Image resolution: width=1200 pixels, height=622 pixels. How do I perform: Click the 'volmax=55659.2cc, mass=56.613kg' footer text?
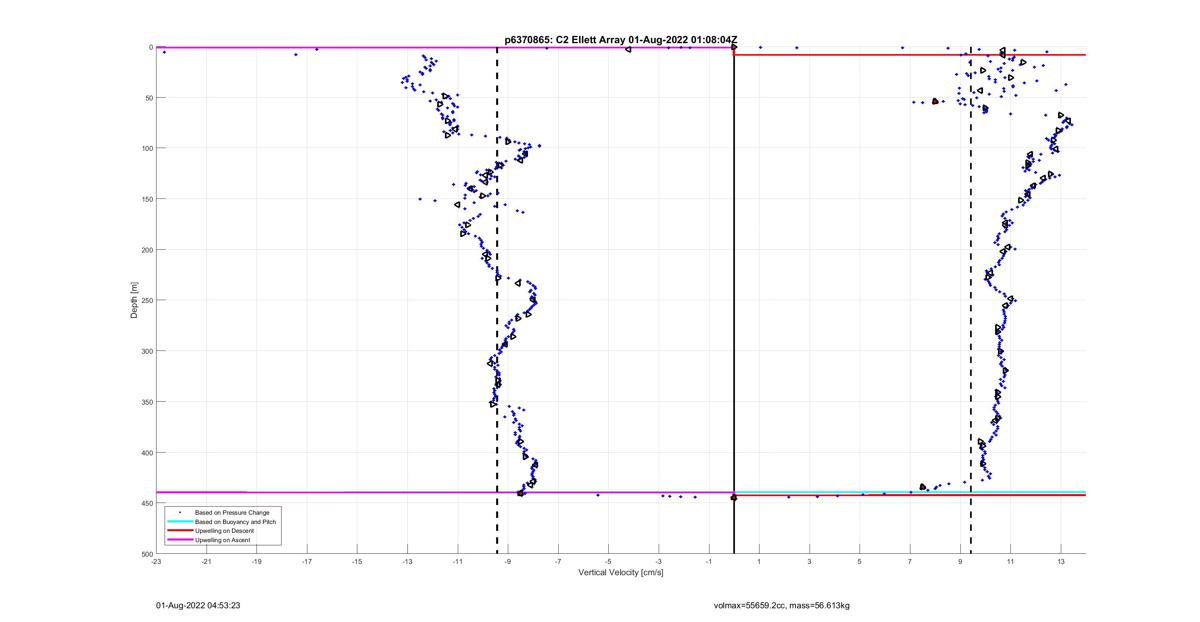(x=781, y=605)
